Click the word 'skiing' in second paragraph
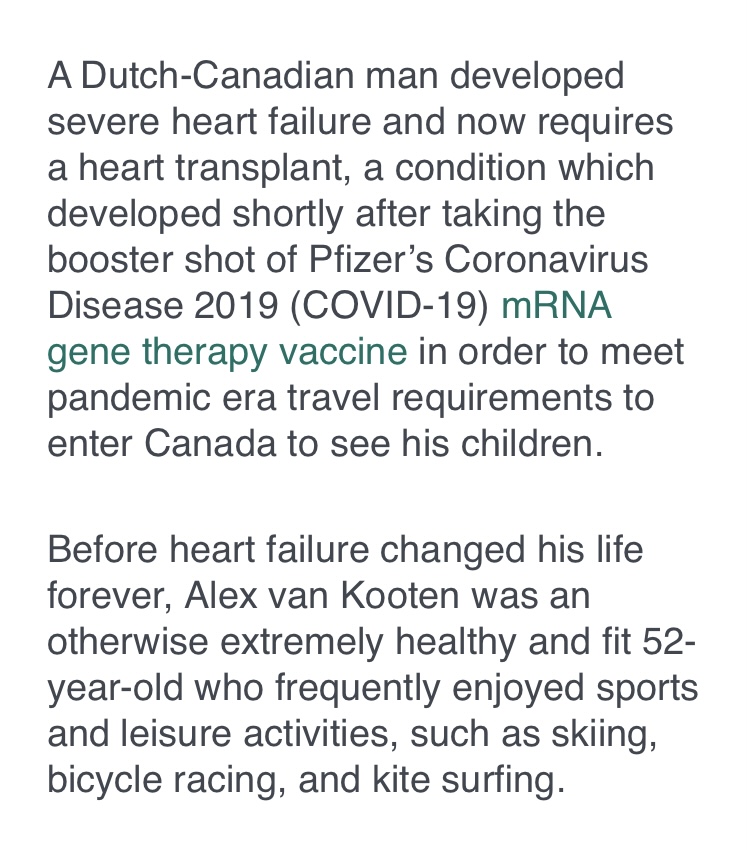The width and height of the screenshot is (749, 850). pos(601,735)
